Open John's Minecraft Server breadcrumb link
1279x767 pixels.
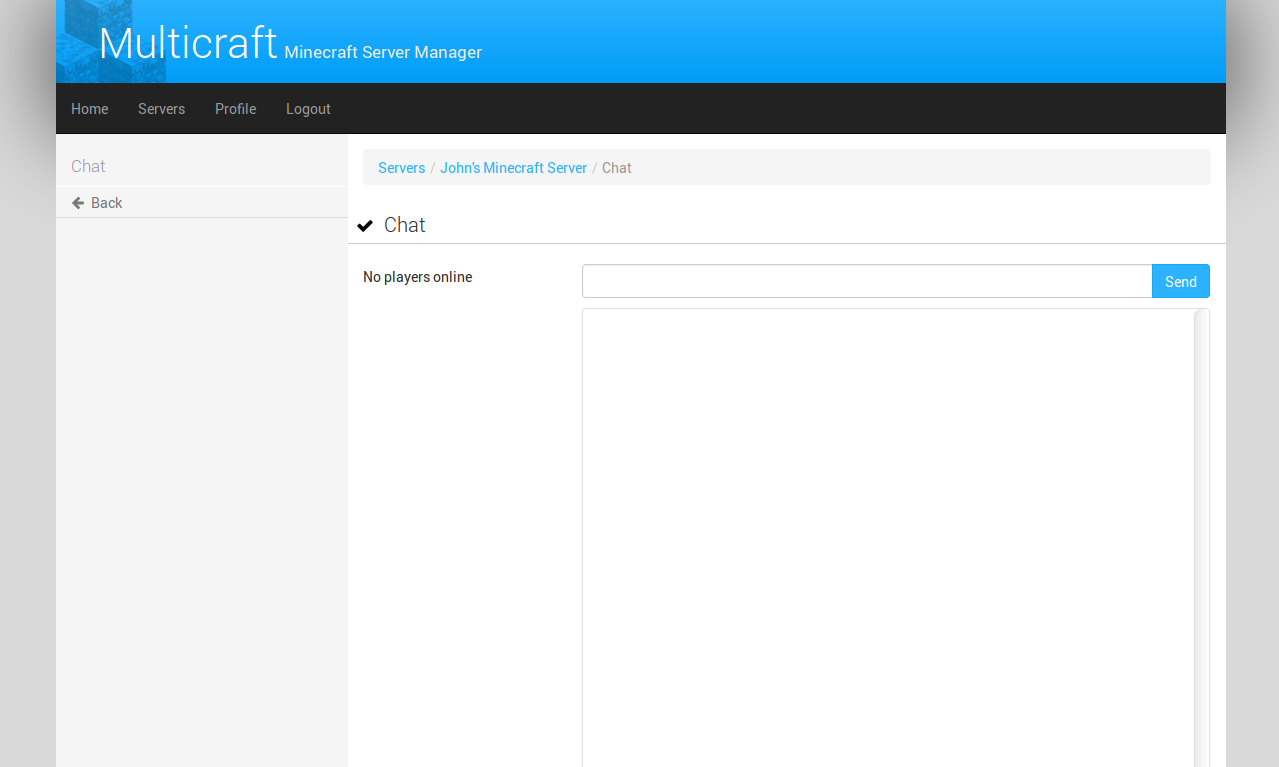tap(513, 168)
